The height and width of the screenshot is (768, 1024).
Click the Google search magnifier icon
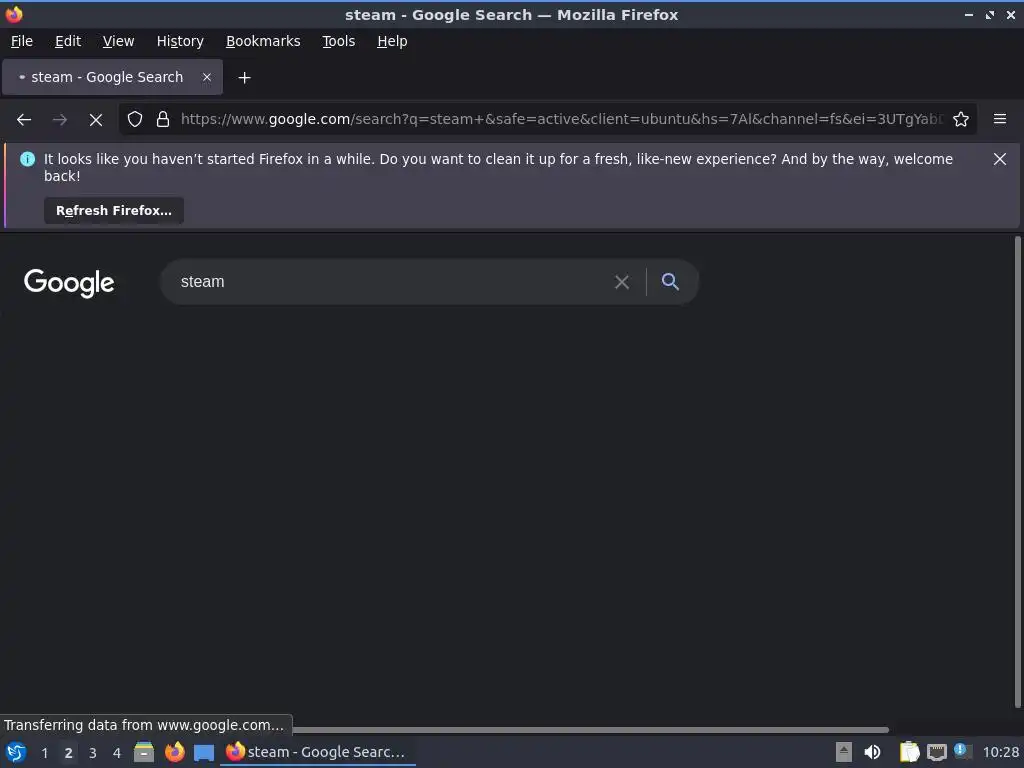click(x=670, y=281)
